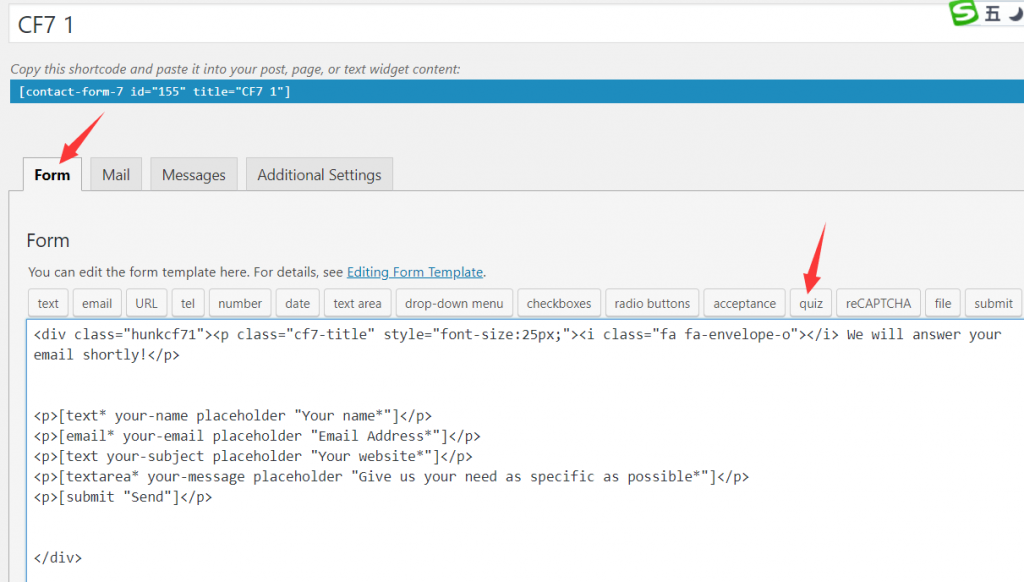Insert a file upload tag
The height and width of the screenshot is (582, 1024).
point(942,303)
